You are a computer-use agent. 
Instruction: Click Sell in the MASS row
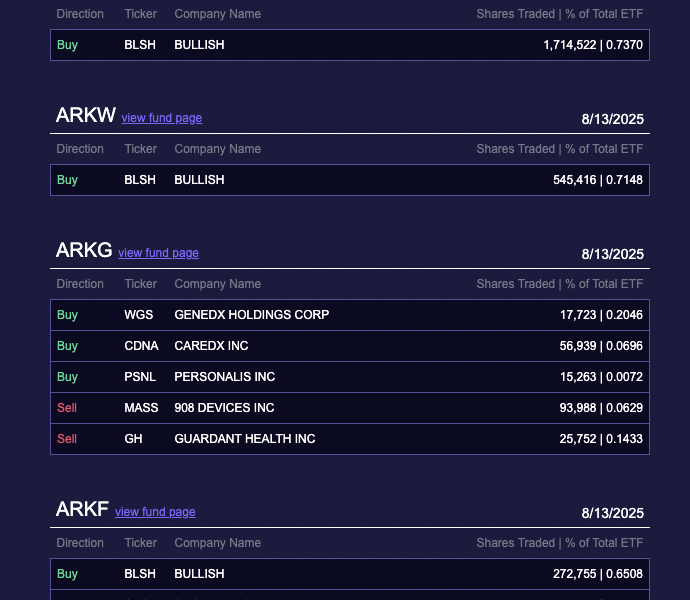tap(67, 408)
